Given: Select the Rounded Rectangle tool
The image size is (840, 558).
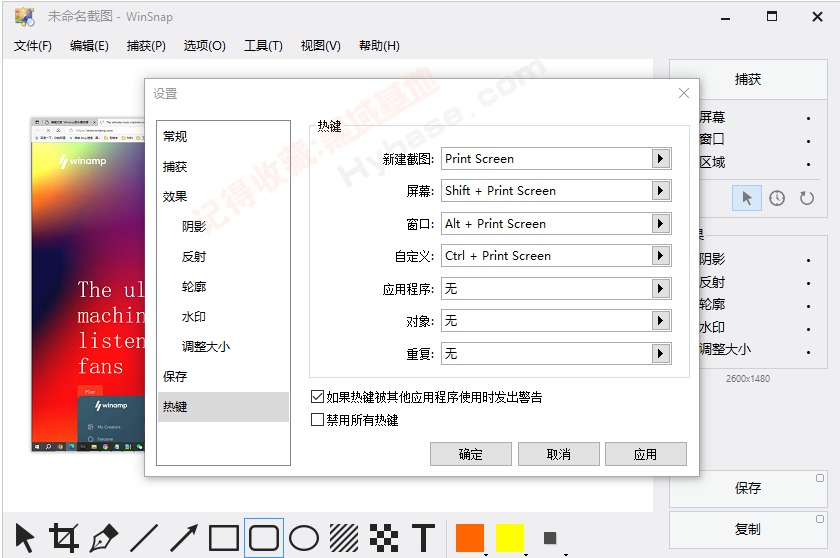Looking at the screenshot, I should (264, 538).
